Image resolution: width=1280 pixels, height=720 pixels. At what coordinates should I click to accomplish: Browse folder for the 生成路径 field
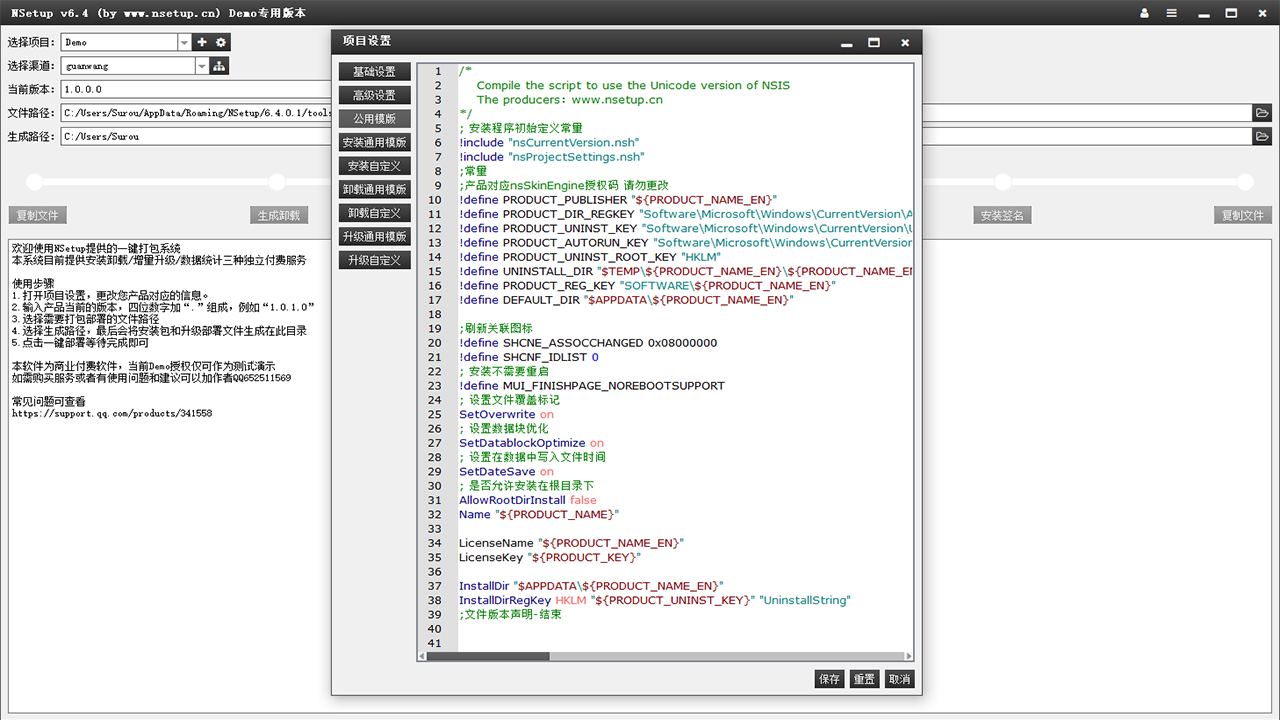coord(1262,136)
